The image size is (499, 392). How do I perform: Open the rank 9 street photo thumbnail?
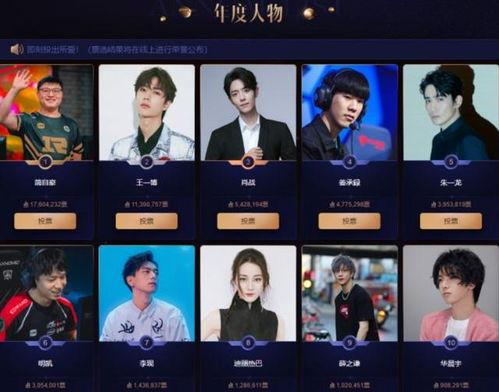(349, 293)
